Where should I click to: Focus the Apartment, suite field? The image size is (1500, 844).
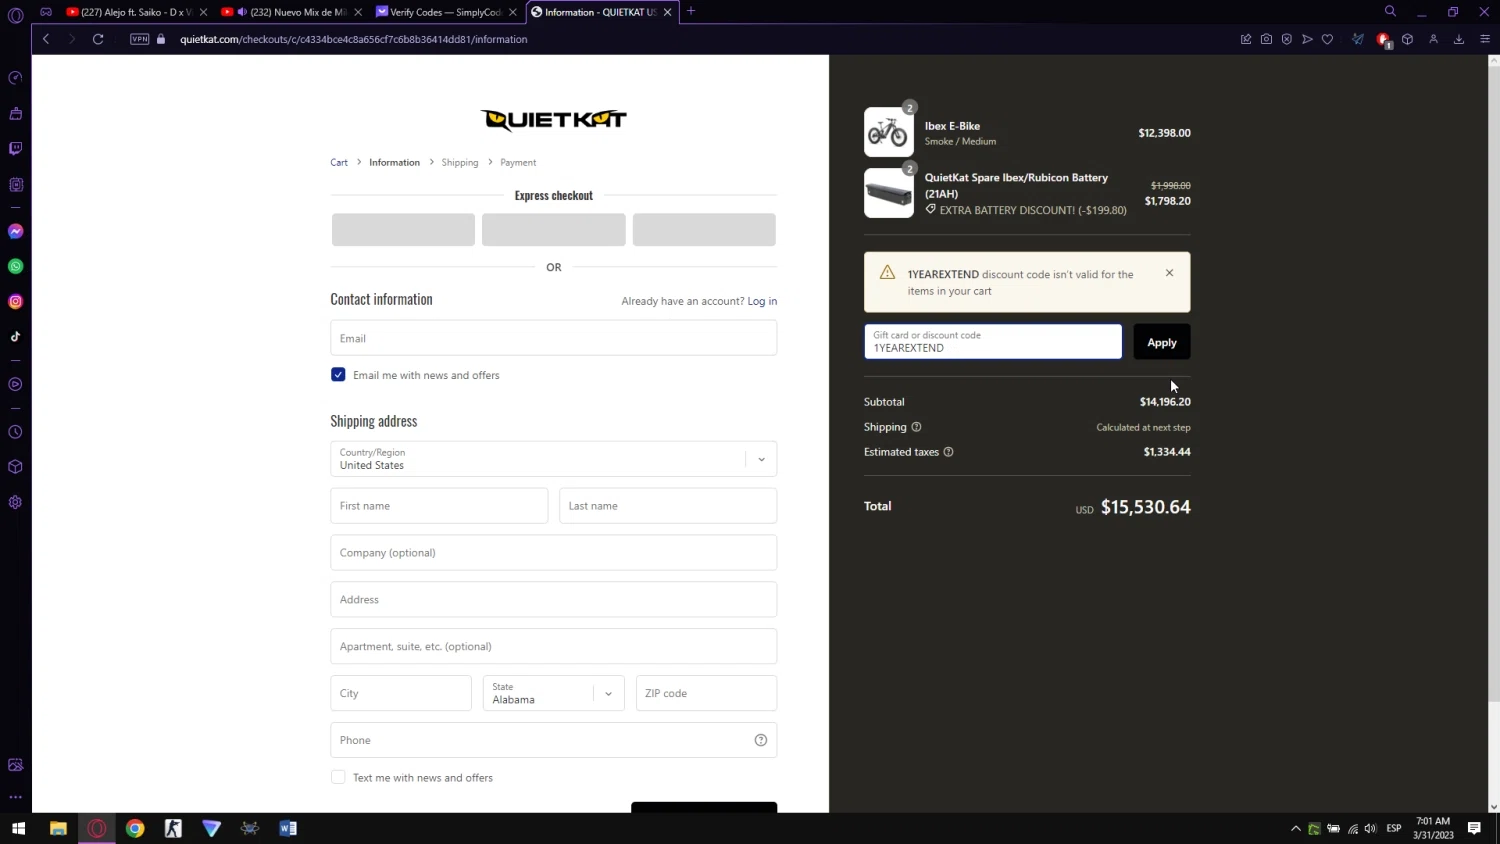point(553,646)
